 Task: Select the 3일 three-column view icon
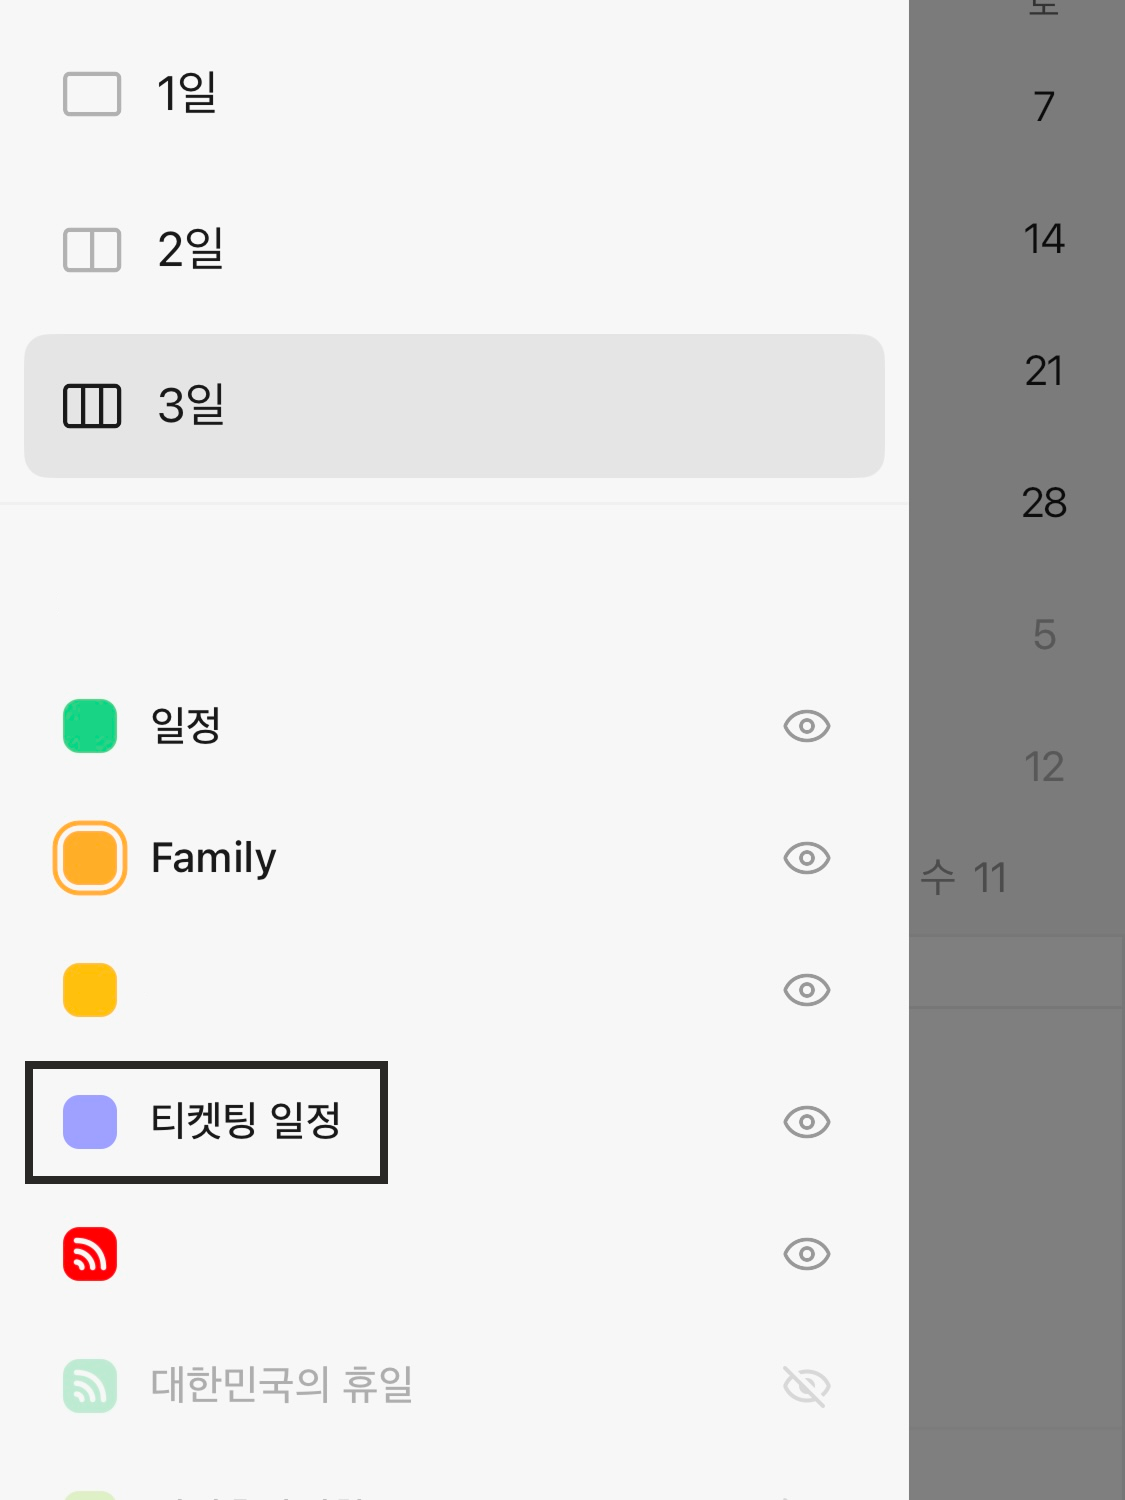tap(92, 406)
